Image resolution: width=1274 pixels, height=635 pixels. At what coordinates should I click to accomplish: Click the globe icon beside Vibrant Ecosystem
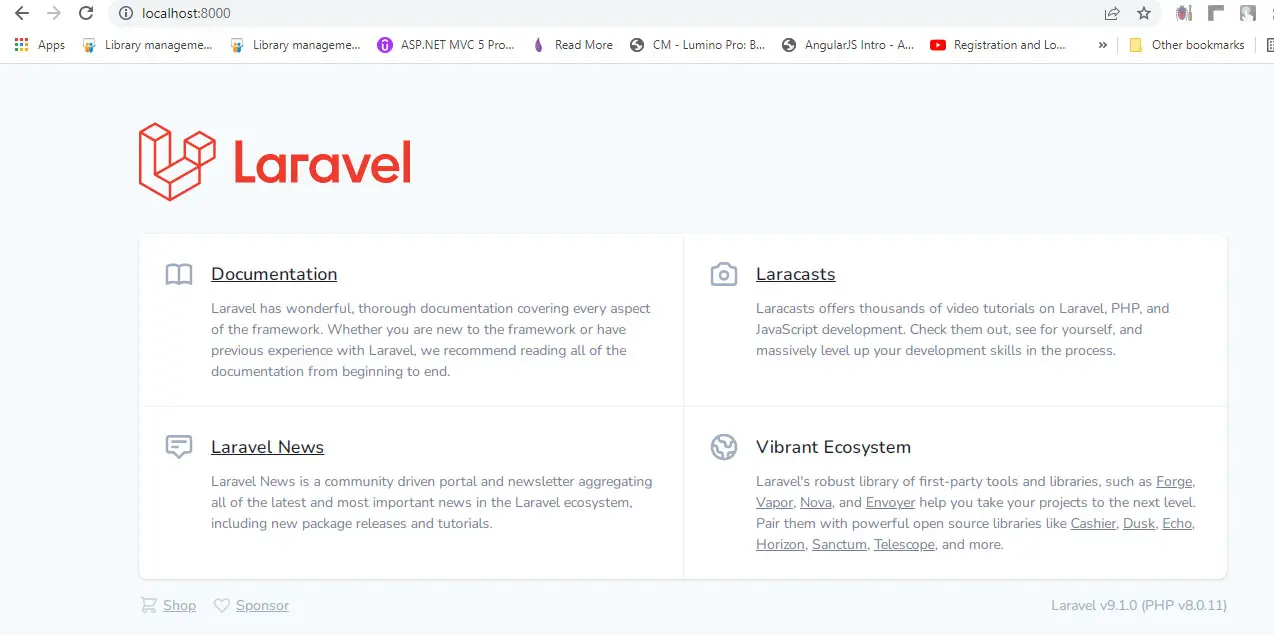(x=724, y=446)
